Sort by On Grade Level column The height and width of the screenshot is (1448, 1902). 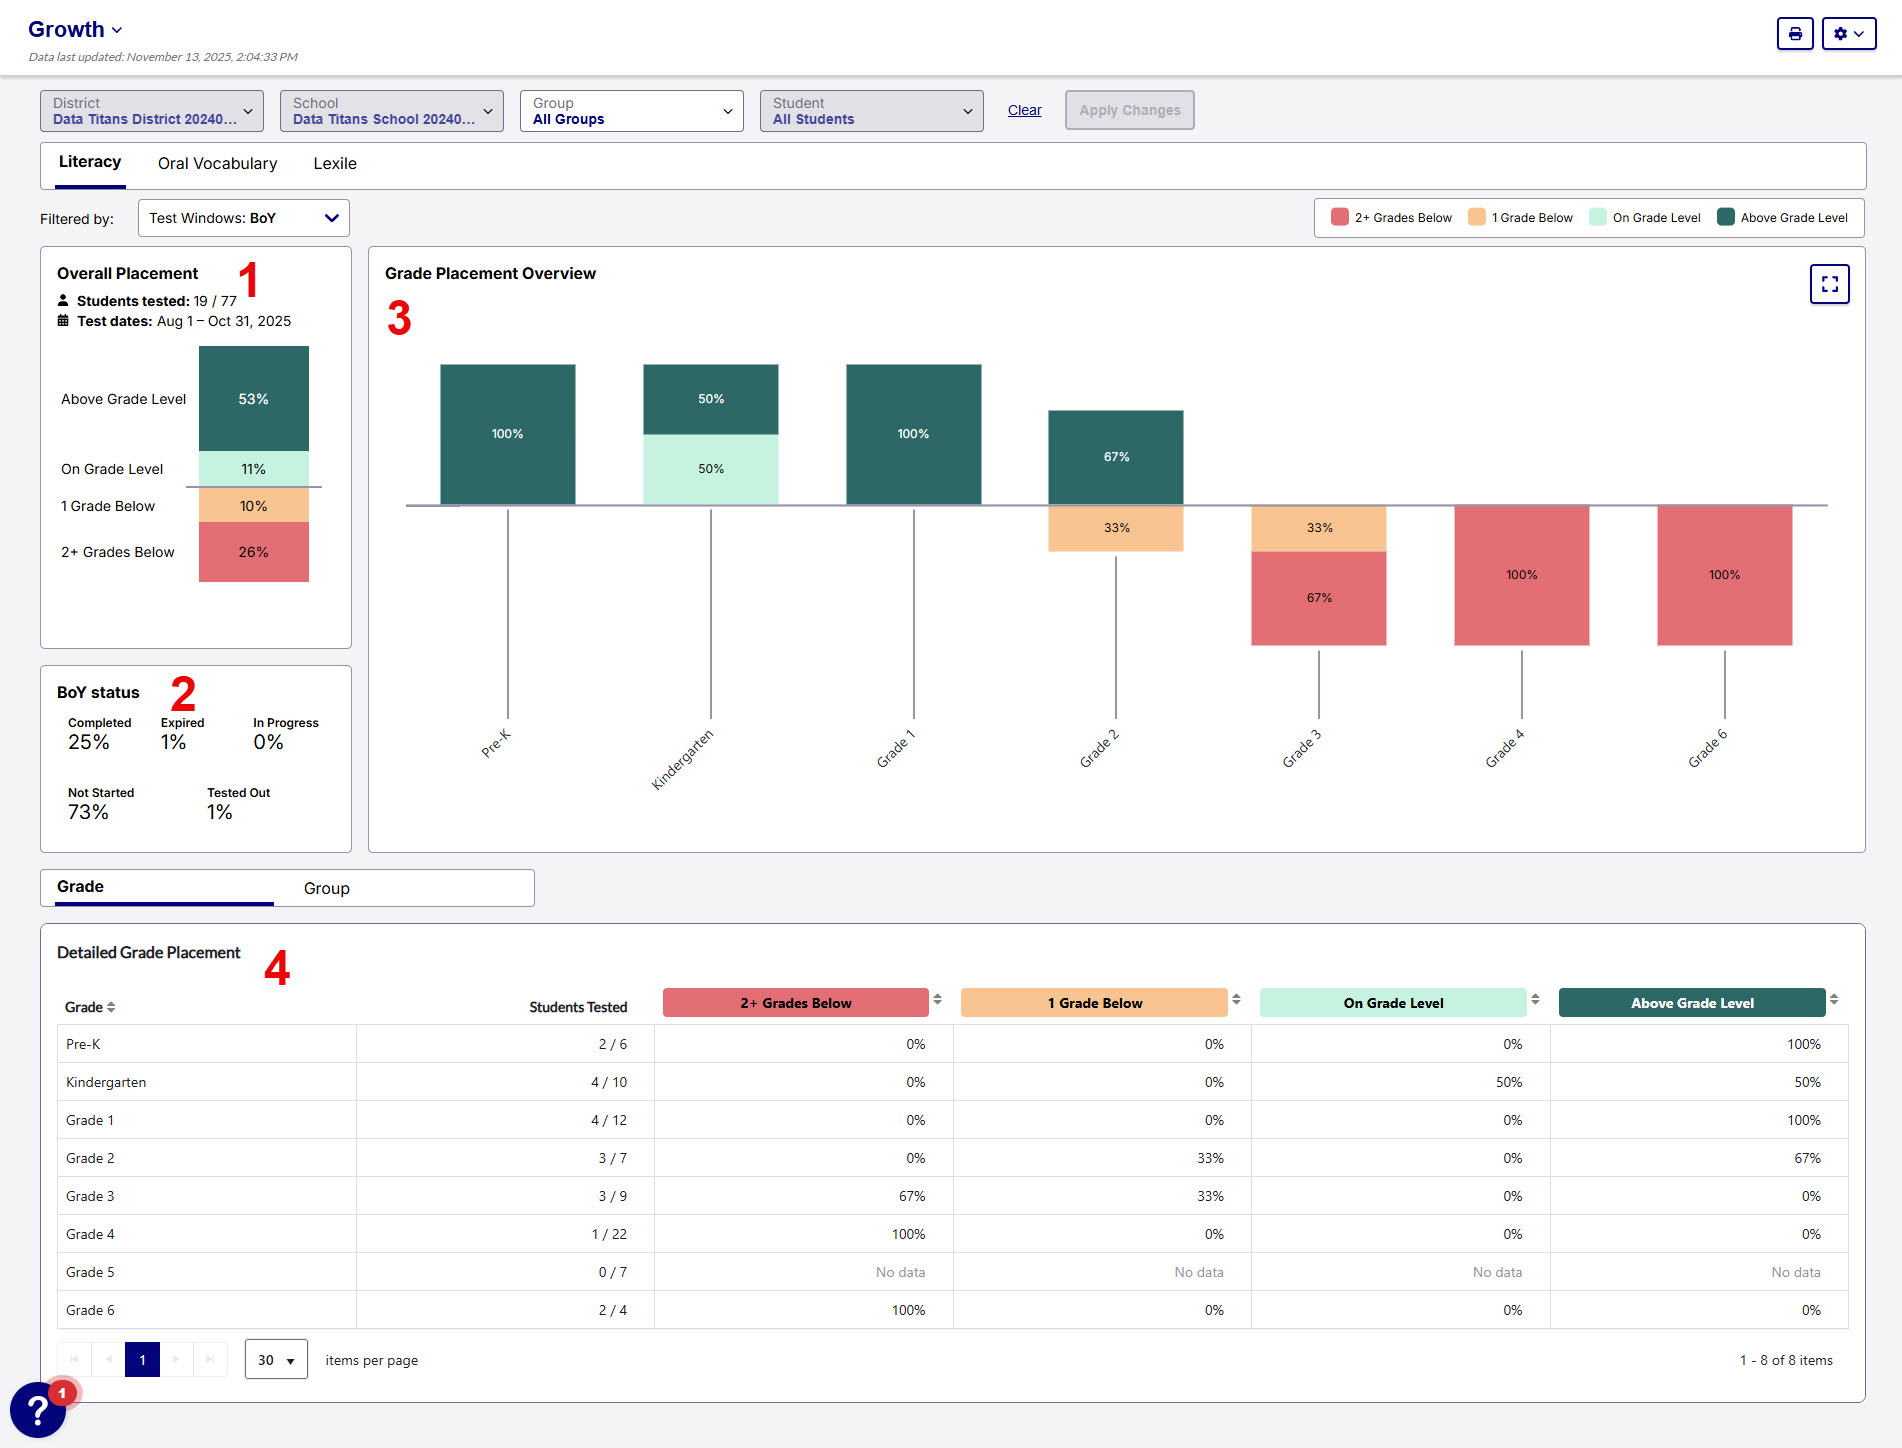coord(1535,1000)
